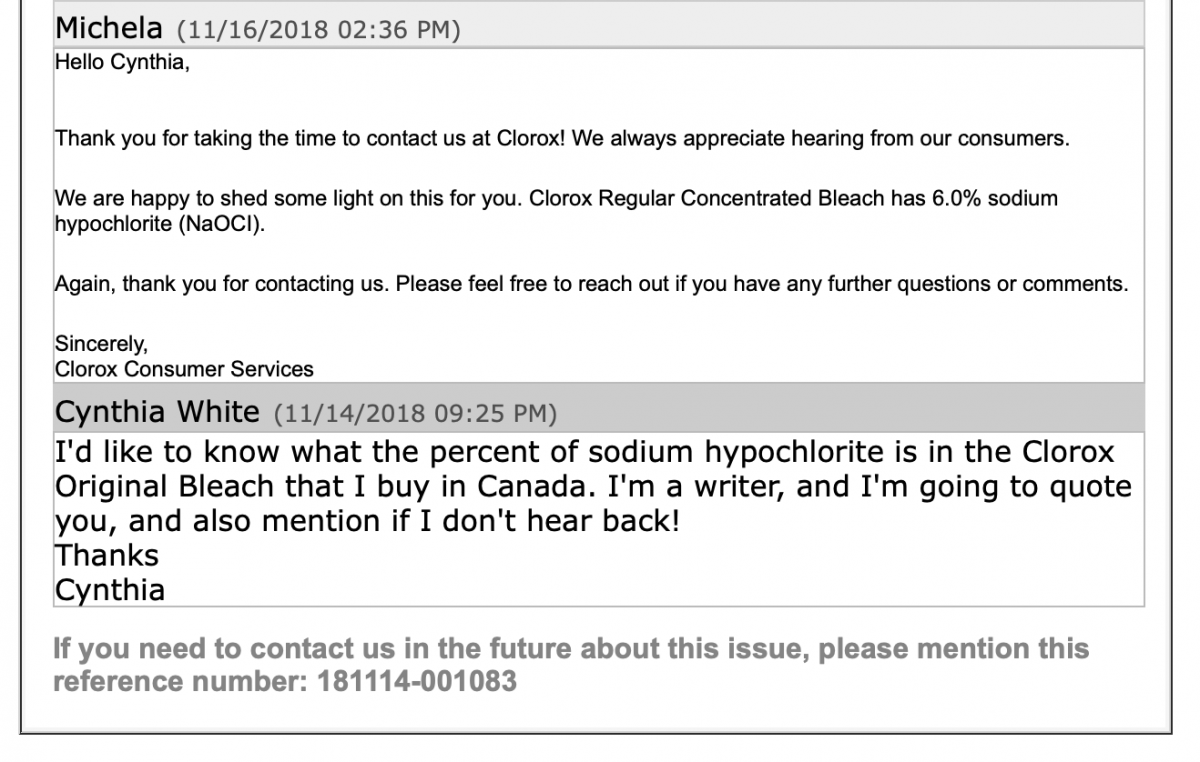Viewport: 1200px width, 762px height.
Task: Click the 'If you need to contact us' notice
Action: point(570,666)
